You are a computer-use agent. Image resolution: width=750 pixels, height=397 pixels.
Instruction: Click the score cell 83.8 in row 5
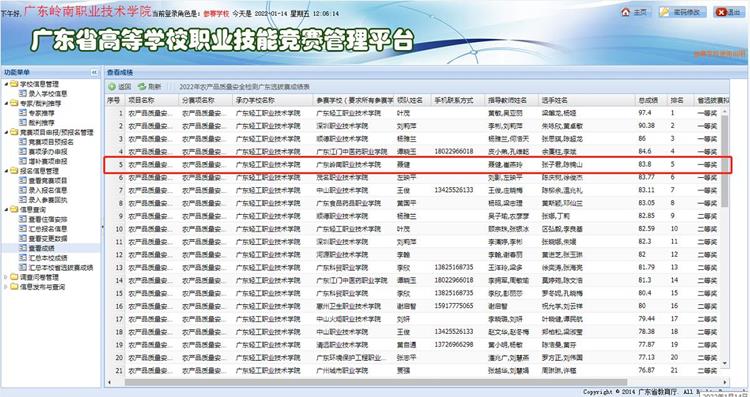click(x=645, y=165)
